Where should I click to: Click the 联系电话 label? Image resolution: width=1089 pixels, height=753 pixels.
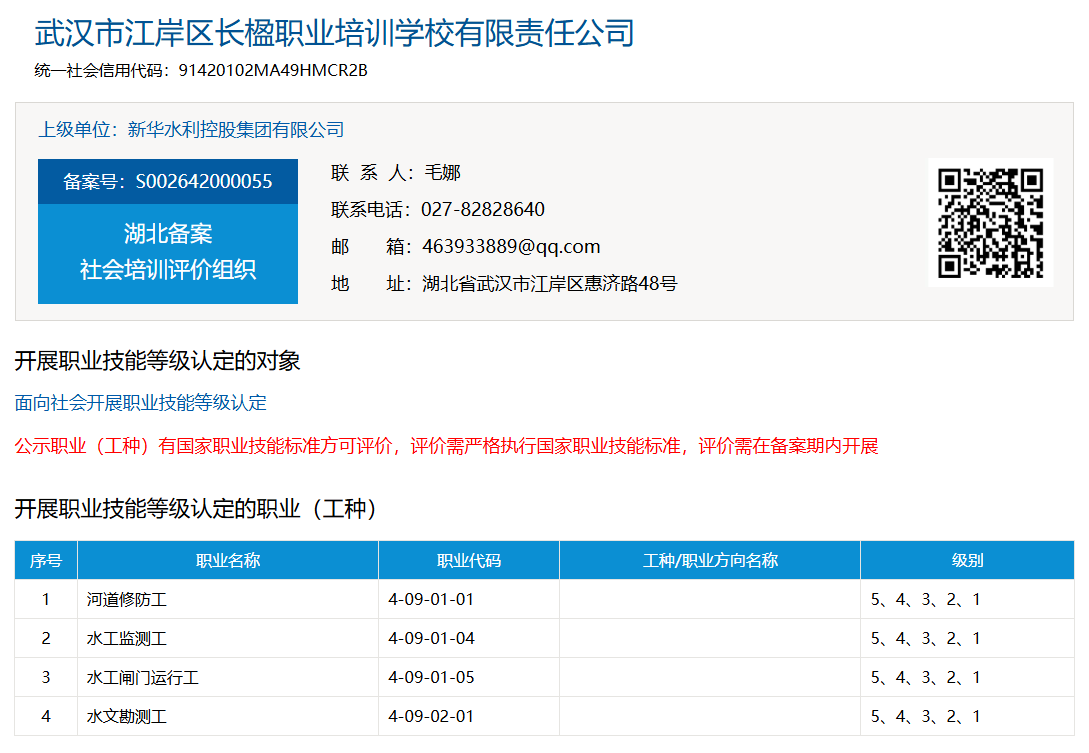(372, 209)
